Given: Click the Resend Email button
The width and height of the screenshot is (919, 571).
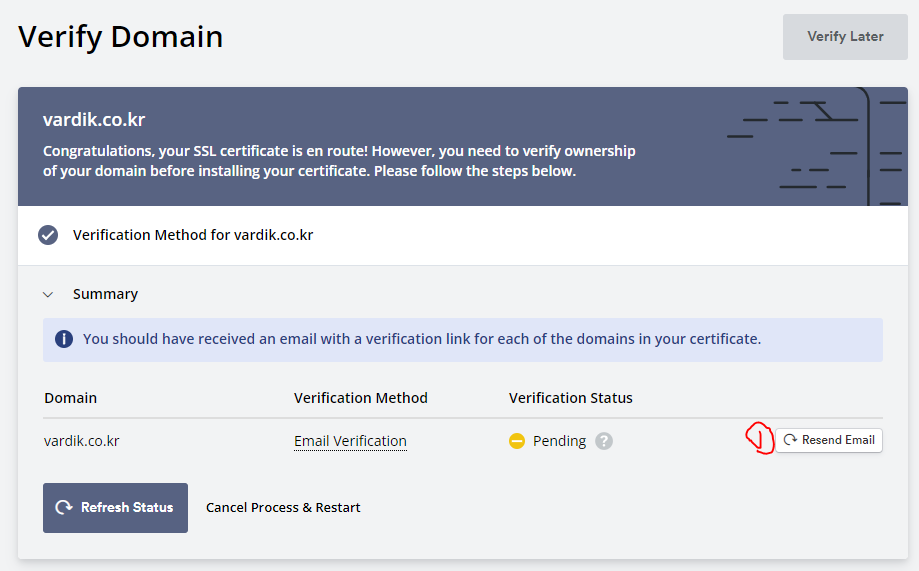Looking at the screenshot, I should (x=829, y=440).
